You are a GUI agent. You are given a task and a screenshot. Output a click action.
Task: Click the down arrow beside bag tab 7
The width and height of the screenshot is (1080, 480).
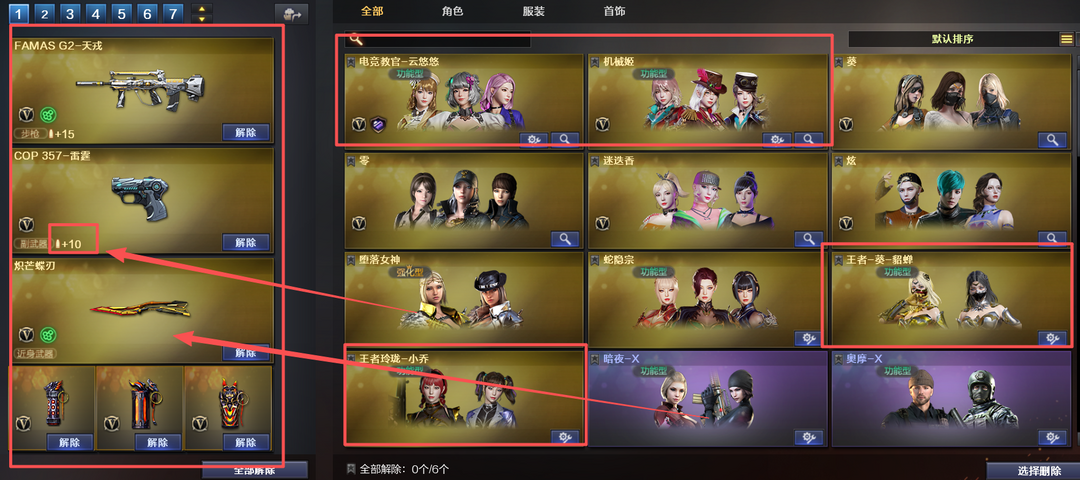(x=202, y=19)
